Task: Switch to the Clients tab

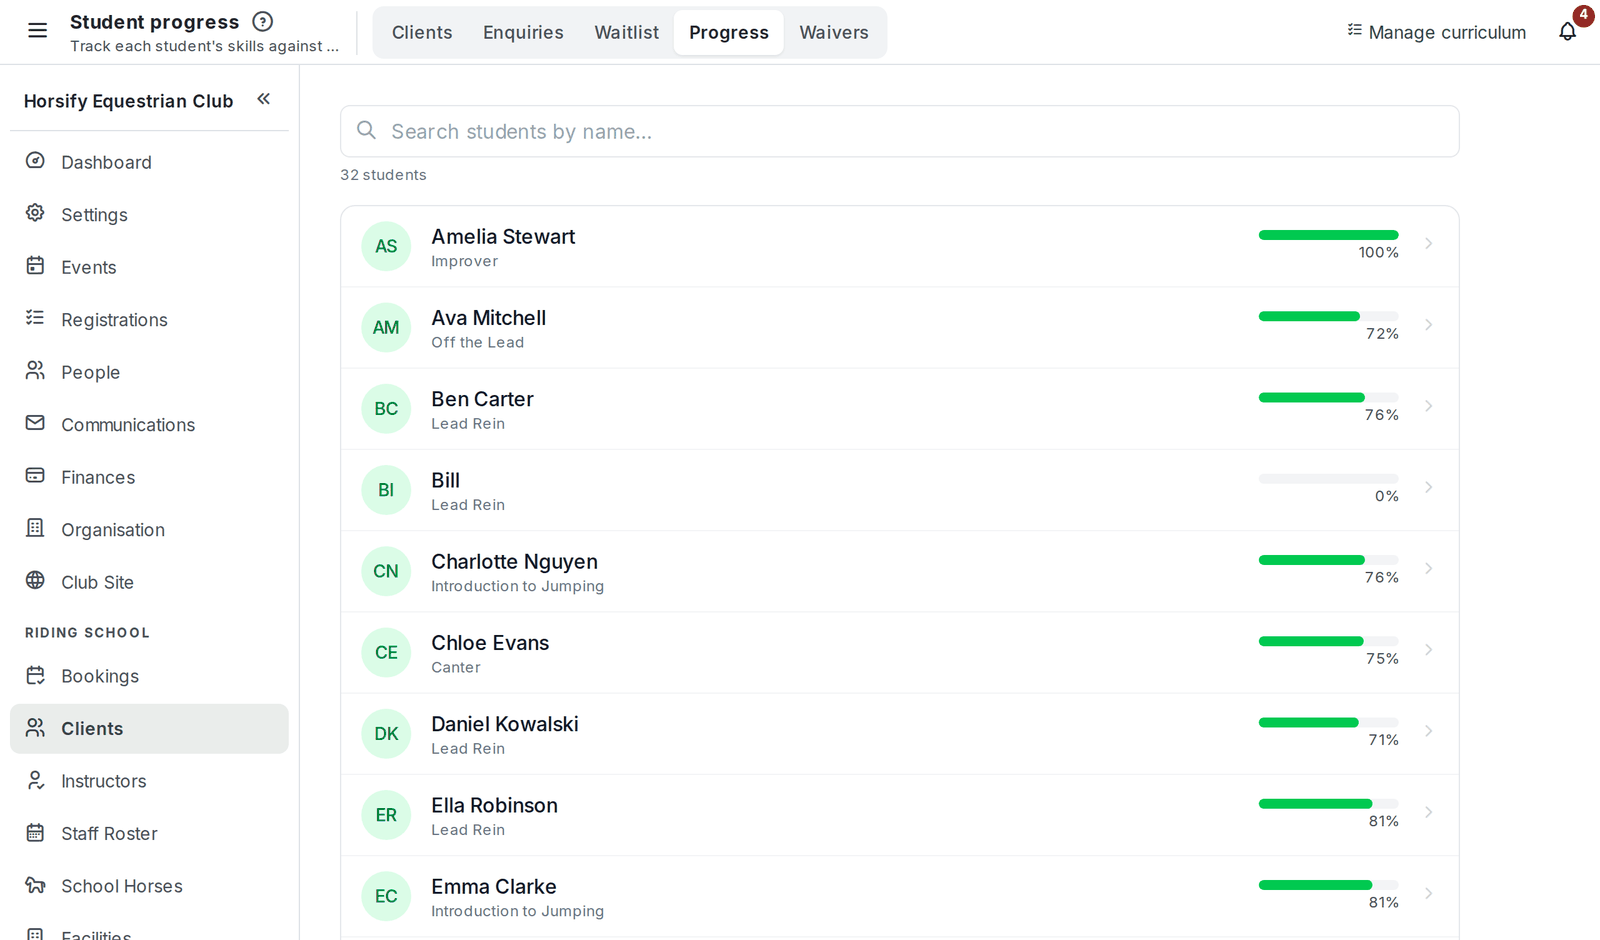Action: (422, 32)
